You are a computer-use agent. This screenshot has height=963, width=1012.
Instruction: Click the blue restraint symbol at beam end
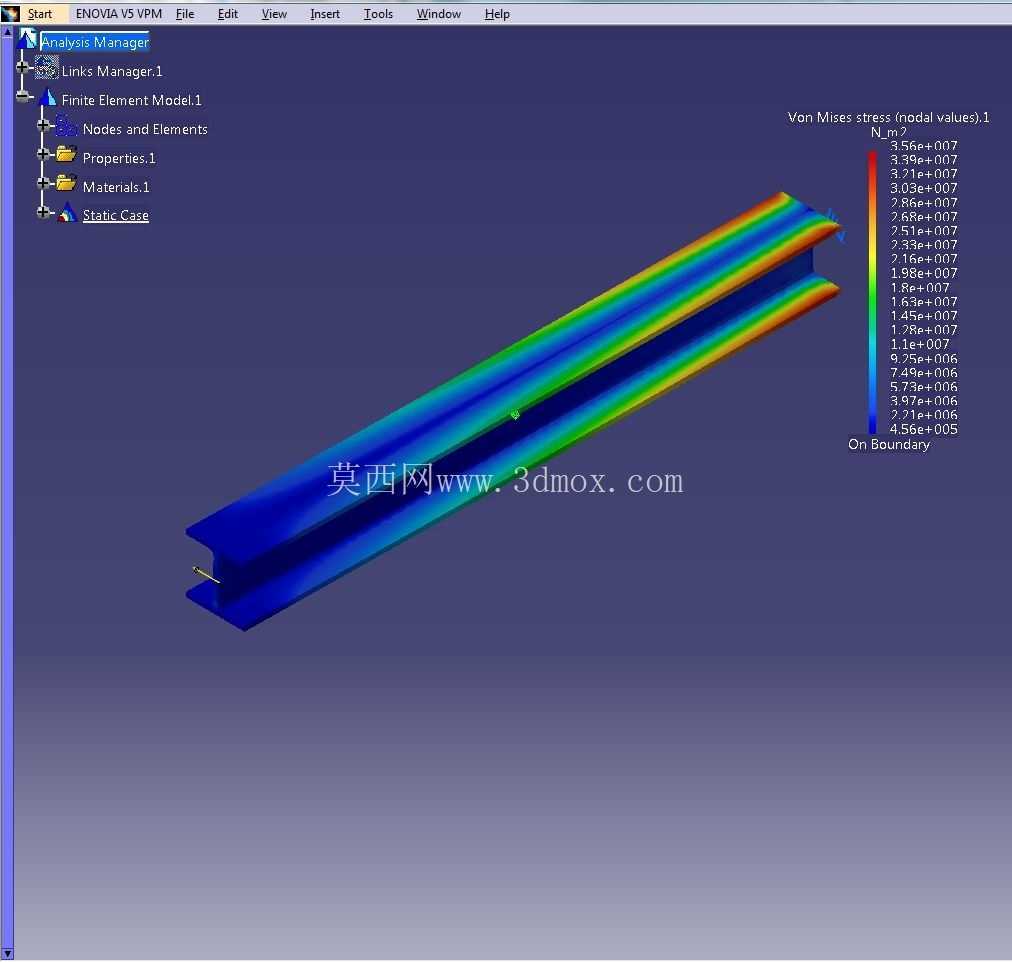(835, 225)
